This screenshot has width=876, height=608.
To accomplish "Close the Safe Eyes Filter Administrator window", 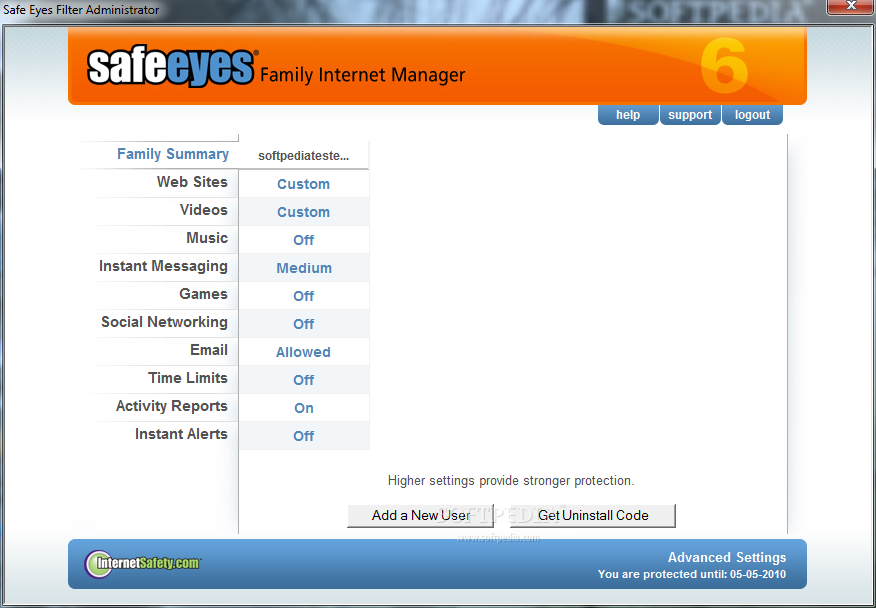I will point(851,6).
